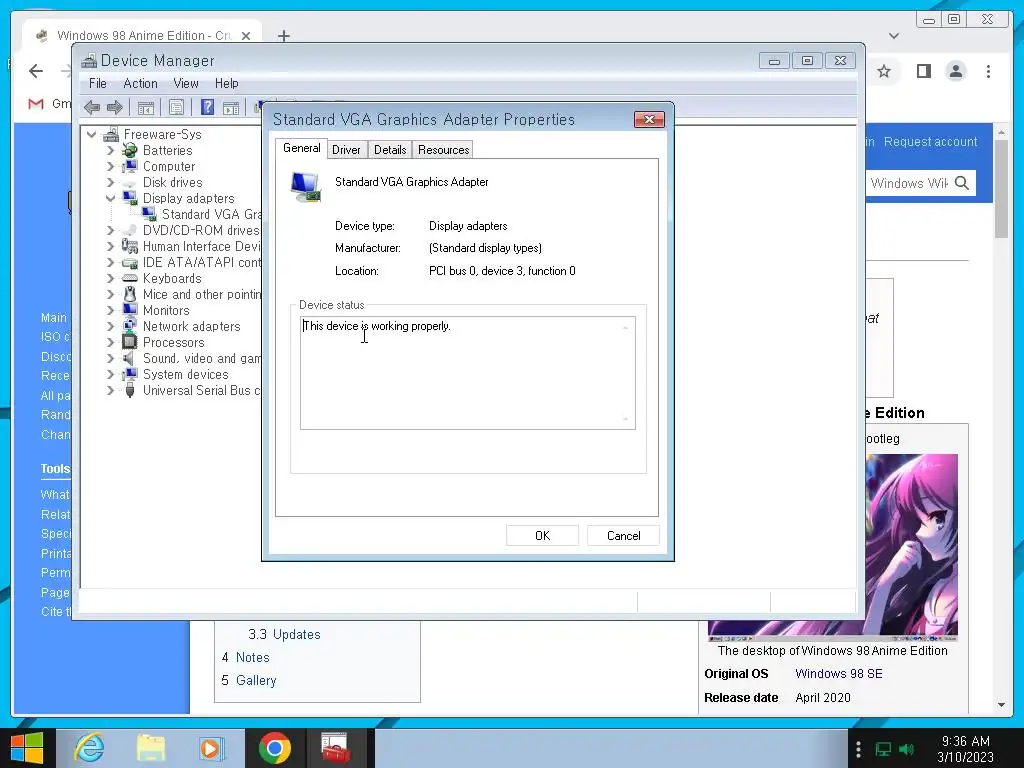Open Windows Start button
Viewport: 1024px width, 768px height.
(x=27, y=748)
